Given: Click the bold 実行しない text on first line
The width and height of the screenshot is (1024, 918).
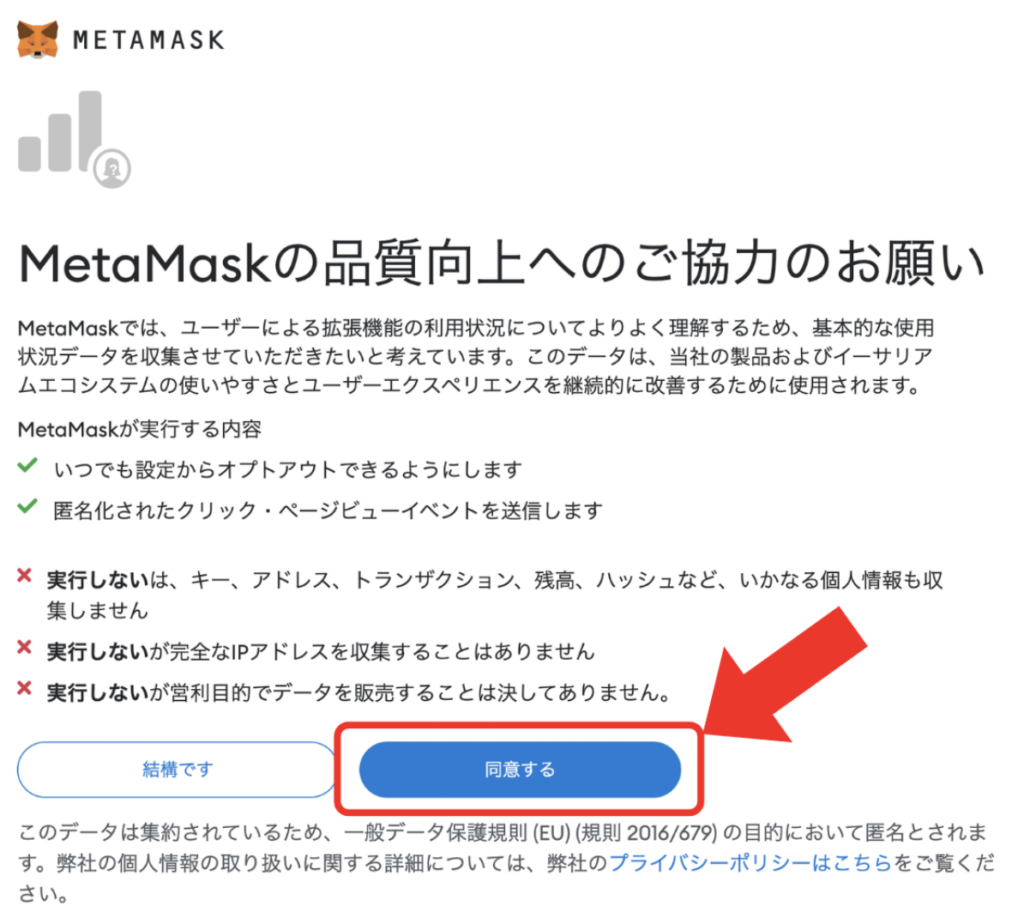Looking at the screenshot, I should (98, 580).
